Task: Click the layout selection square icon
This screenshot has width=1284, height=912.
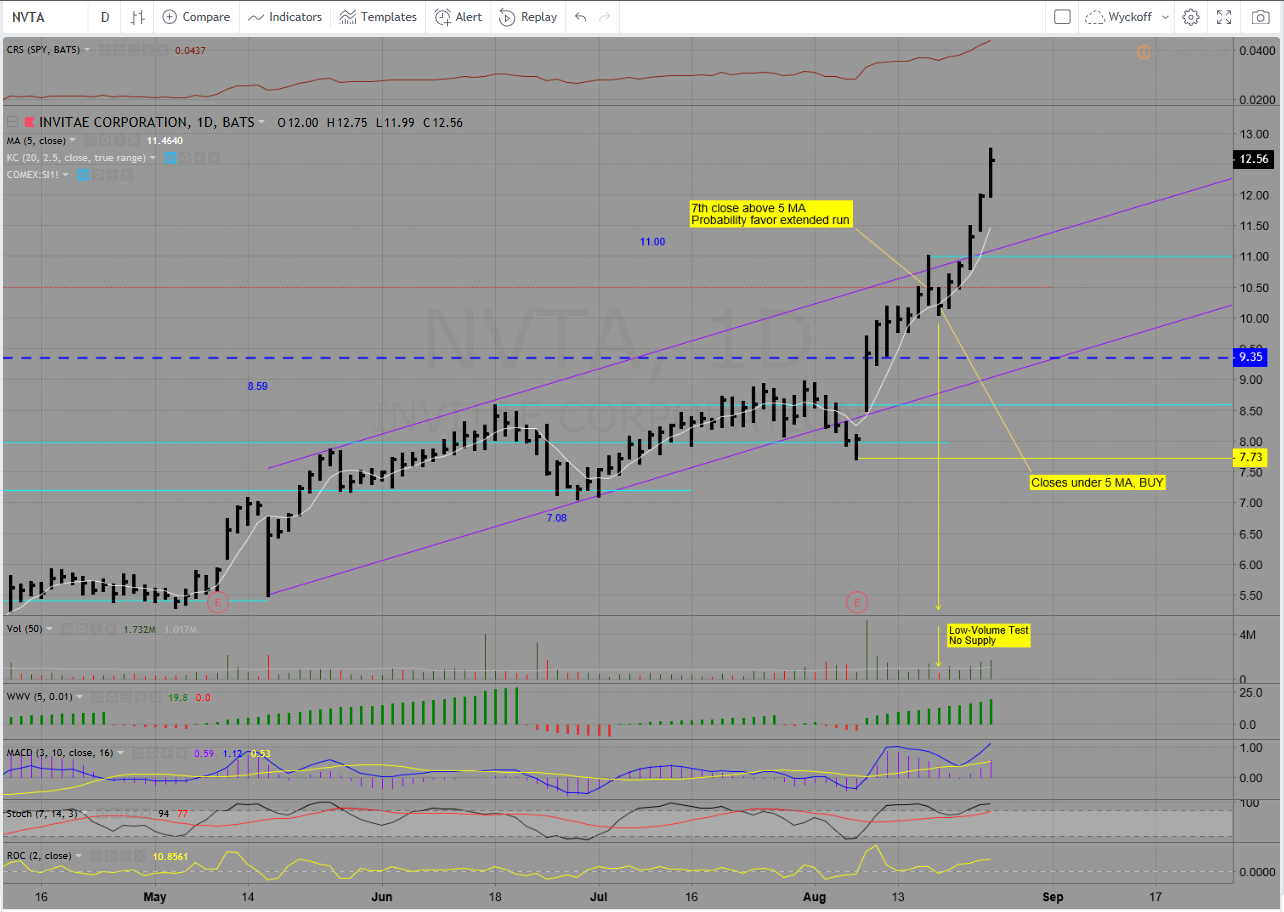Action: point(1062,17)
